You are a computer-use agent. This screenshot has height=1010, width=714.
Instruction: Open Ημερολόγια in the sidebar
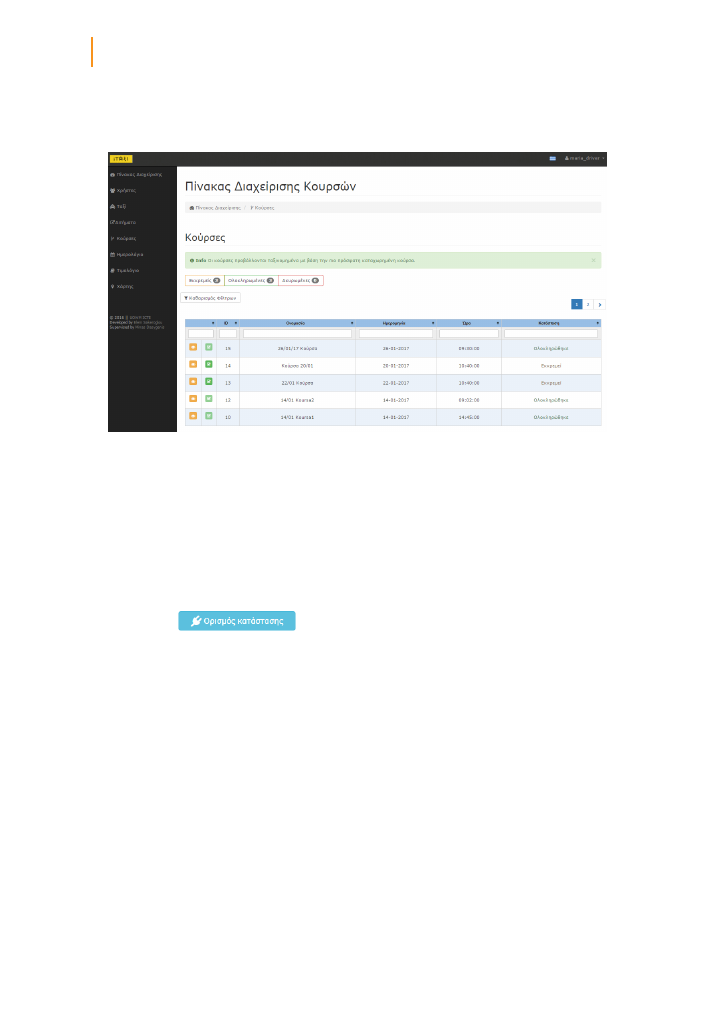pos(126,254)
